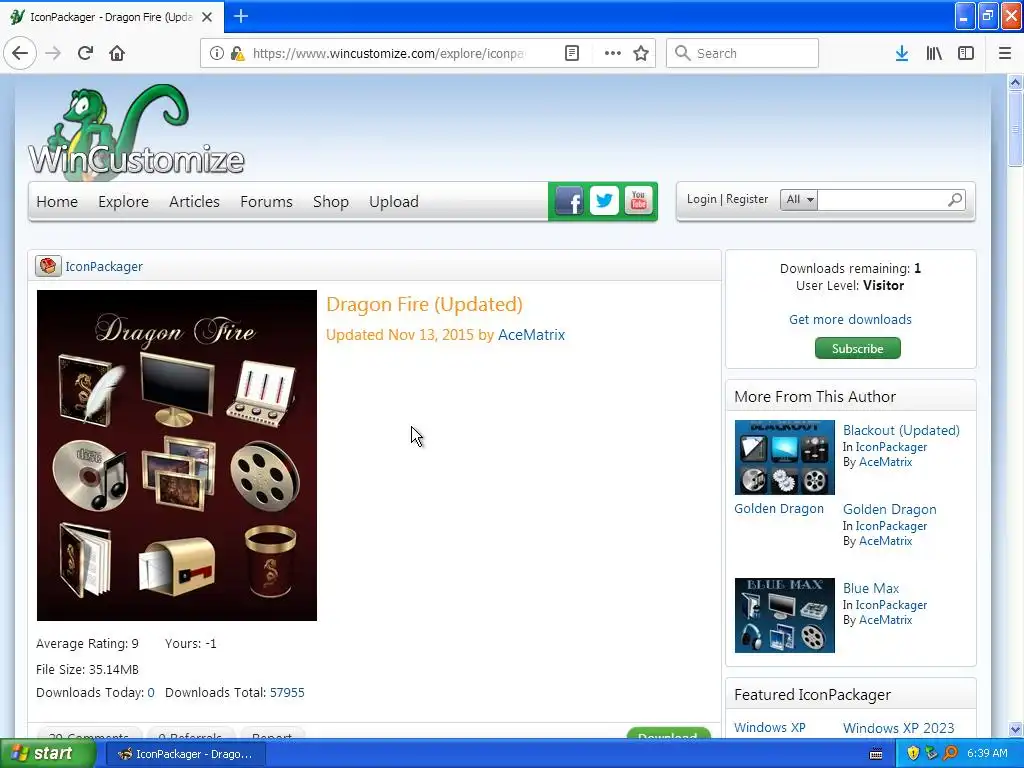Open AceMatrix author profile under title
The width and height of the screenshot is (1024, 768).
click(532, 335)
